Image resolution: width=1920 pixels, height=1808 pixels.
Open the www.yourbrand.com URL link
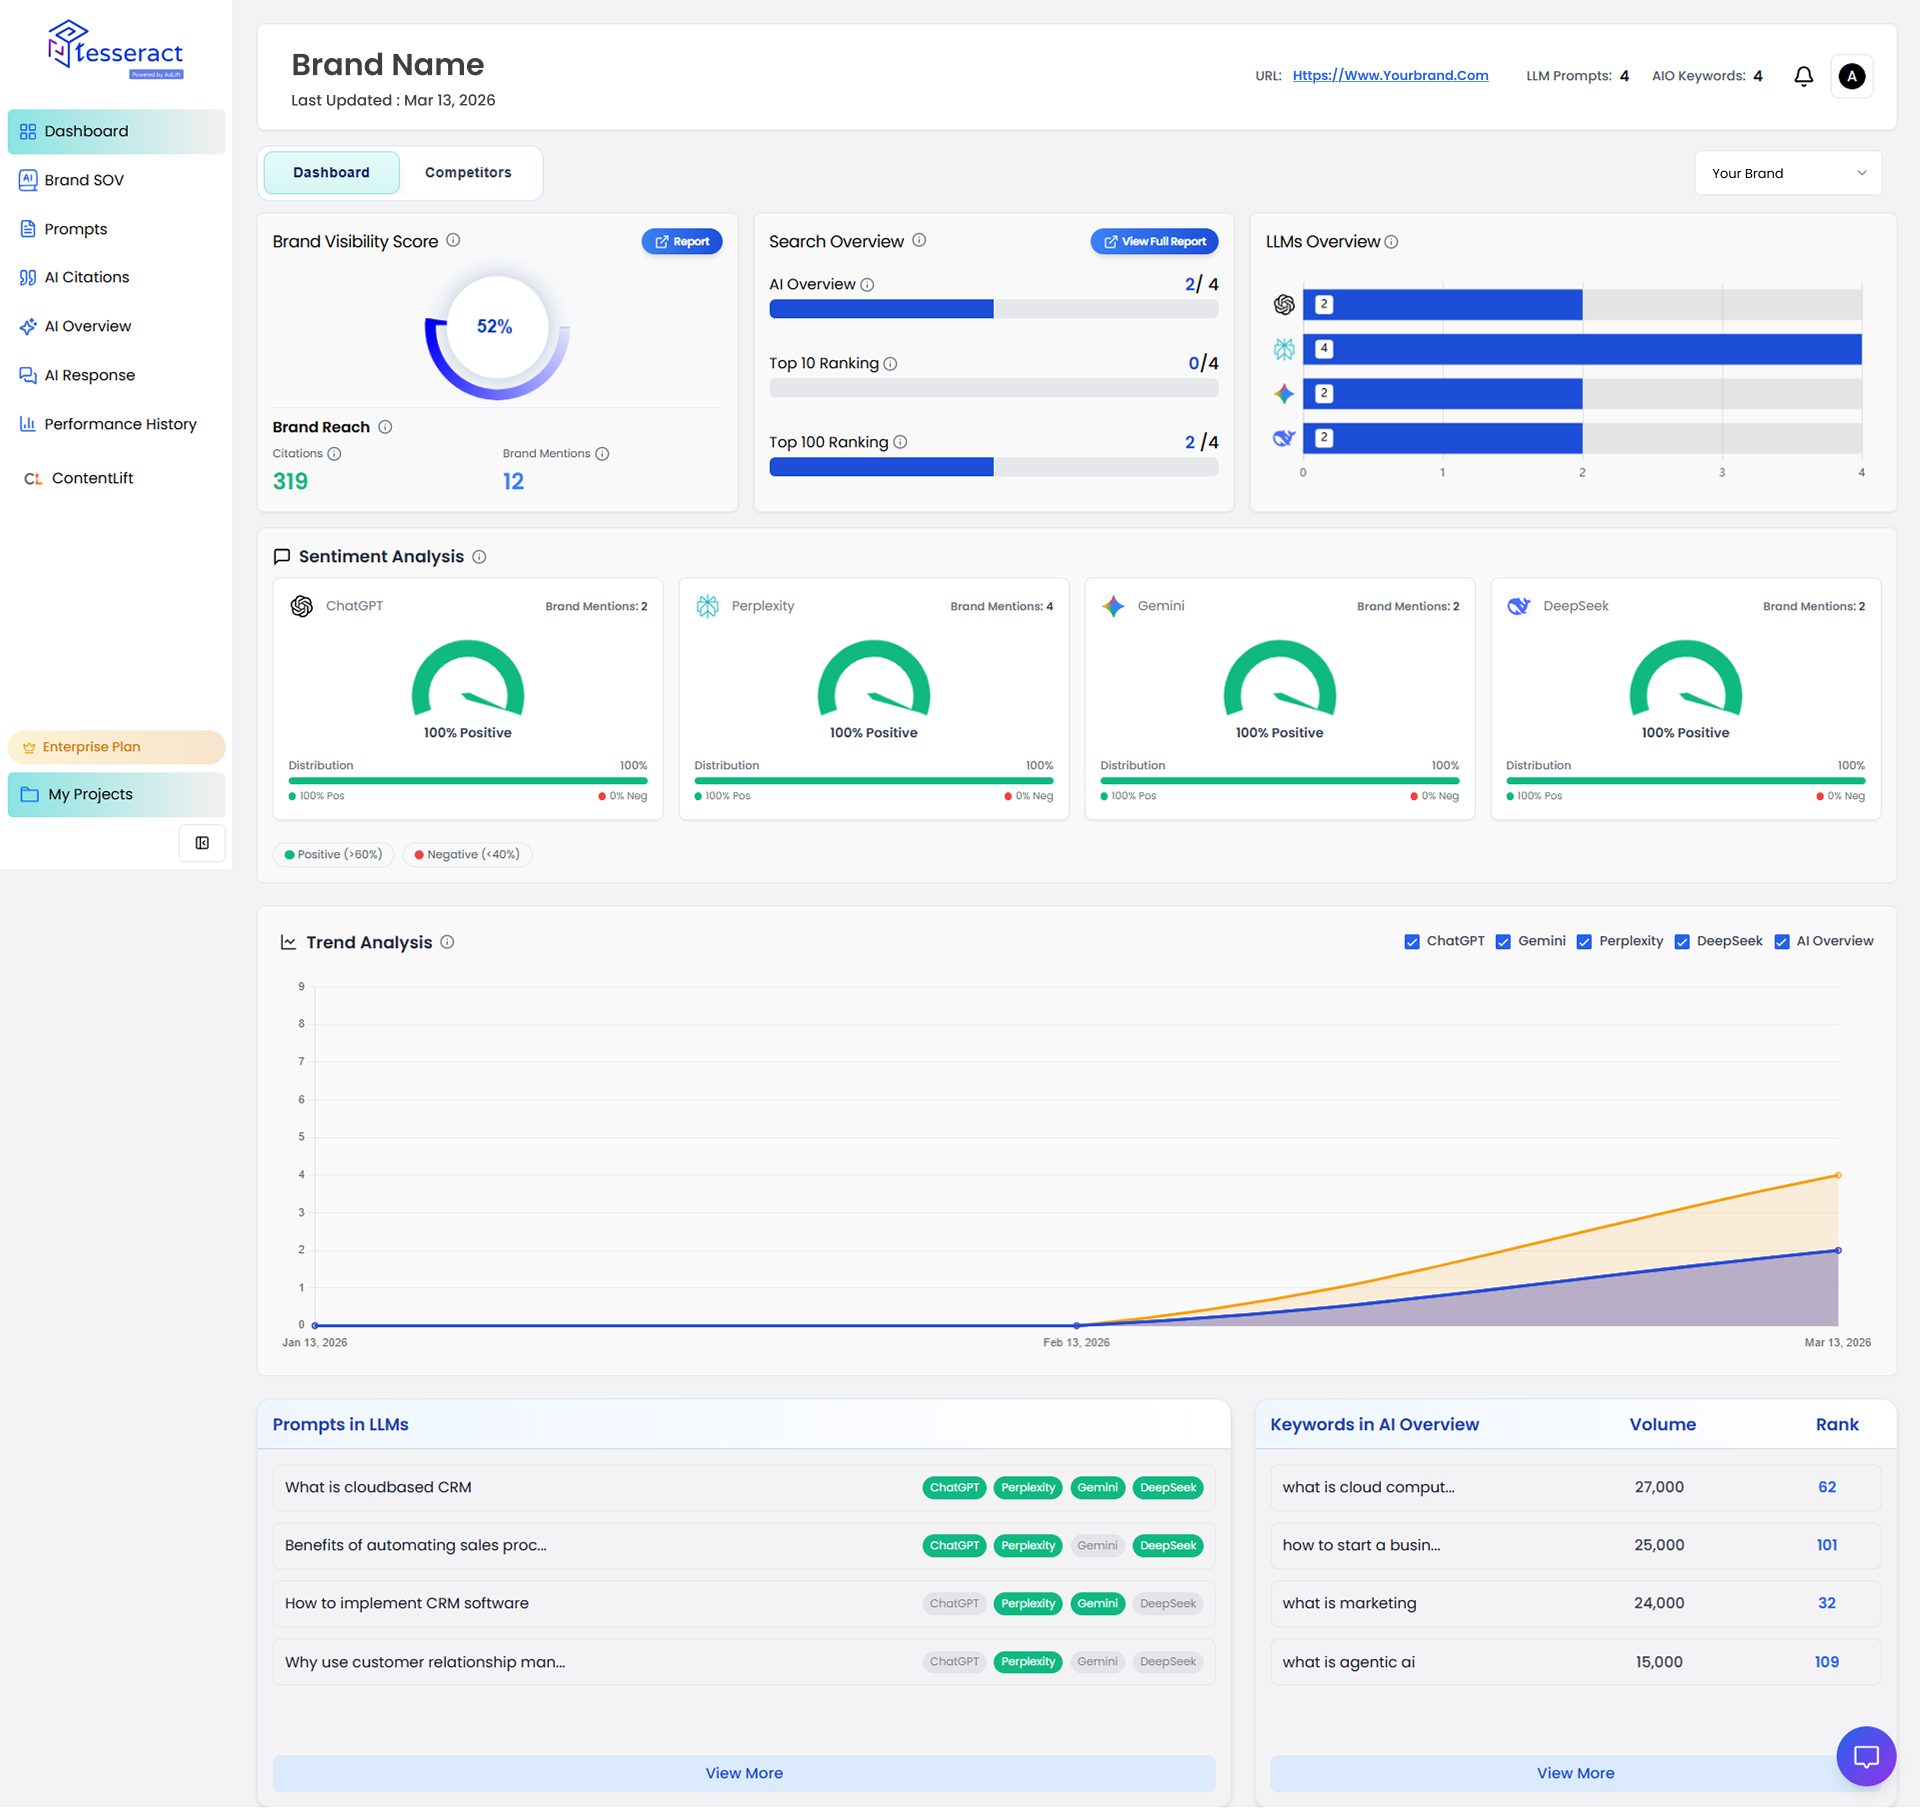click(x=1389, y=76)
